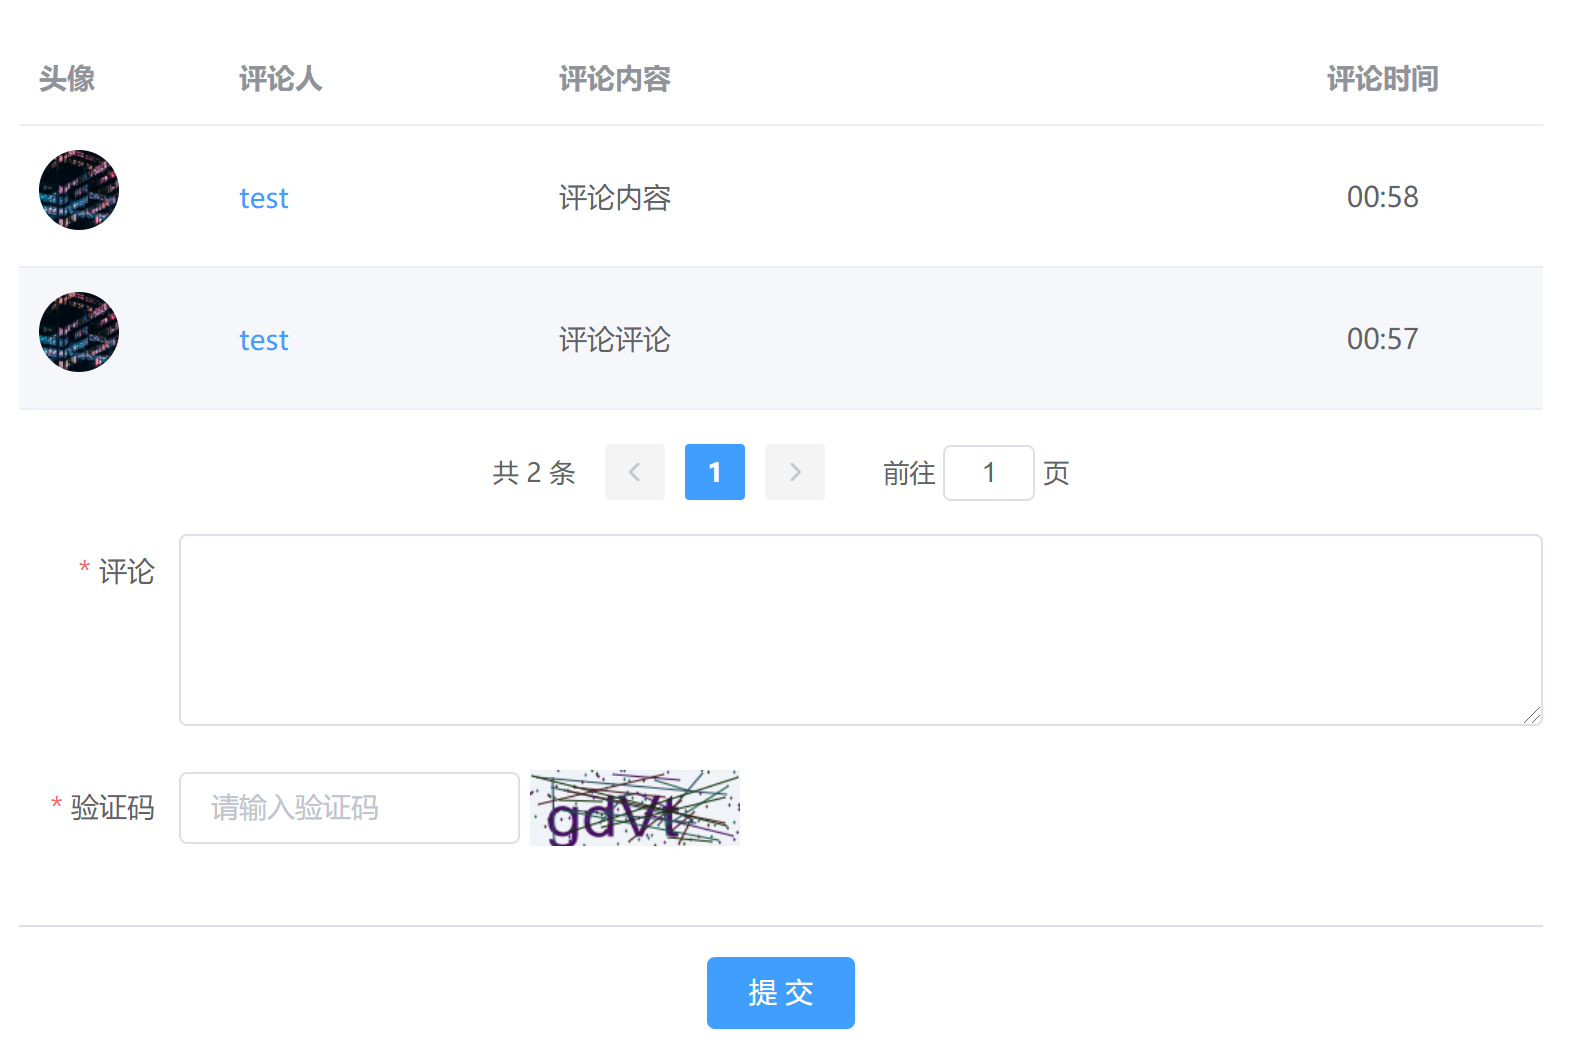Click the avatar in the 00:57 row
This screenshot has width=1575, height=1054.
click(79, 332)
